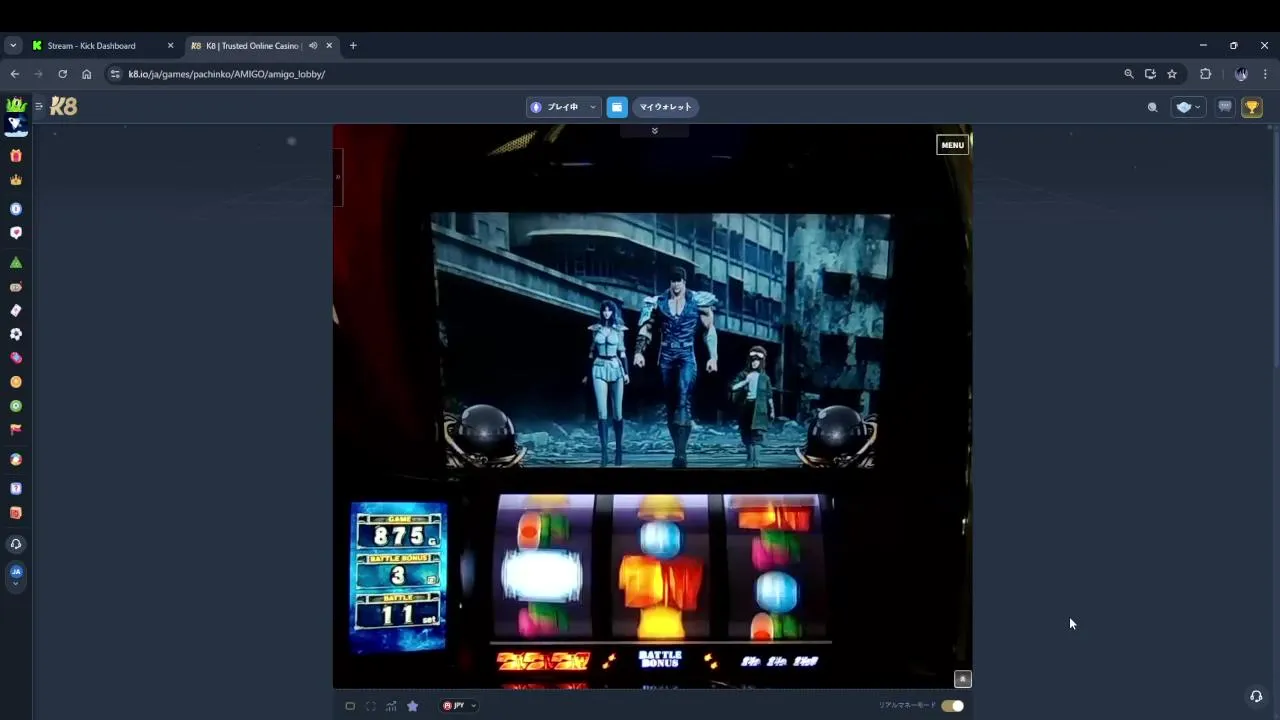
Task: Open browser extensions puzzle icon
Action: [1205, 74]
